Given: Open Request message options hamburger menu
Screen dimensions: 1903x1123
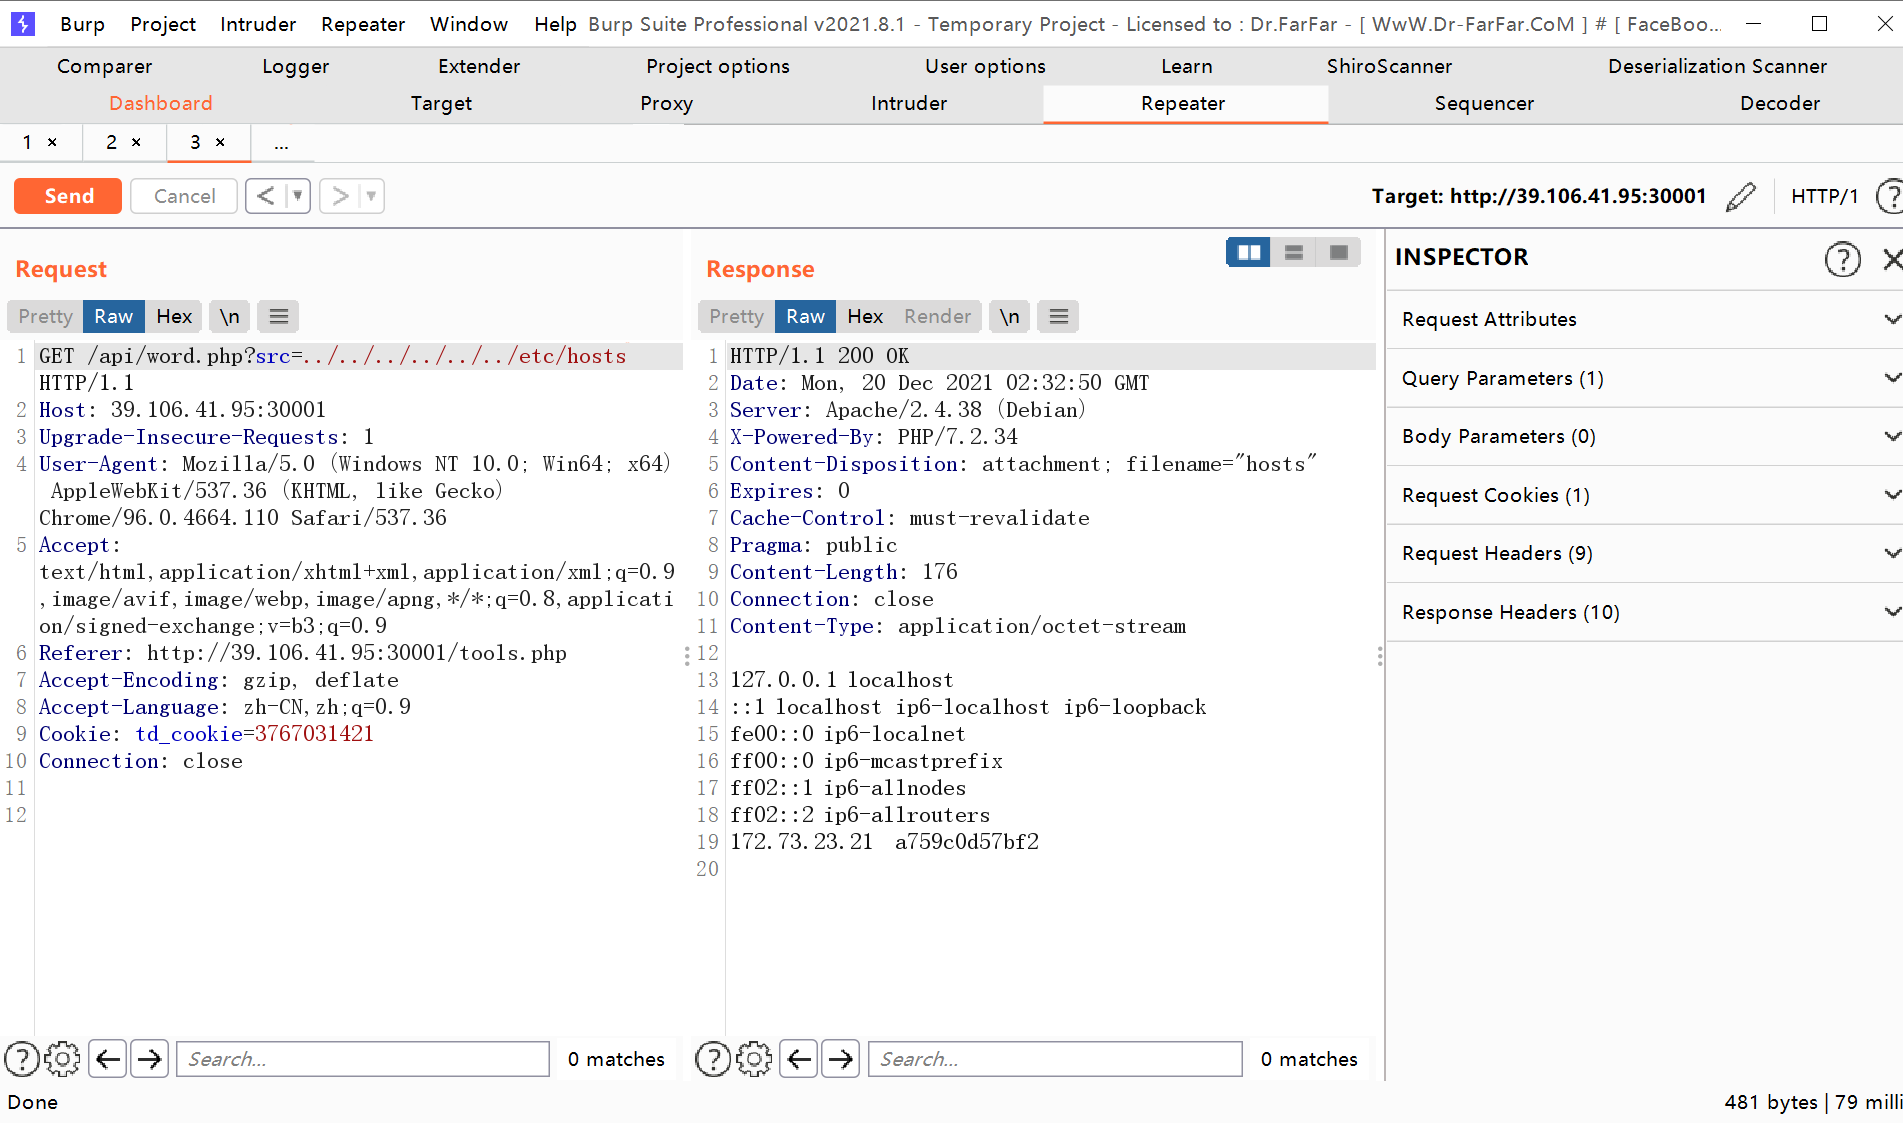Looking at the screenshot, I should click(279, 316).
